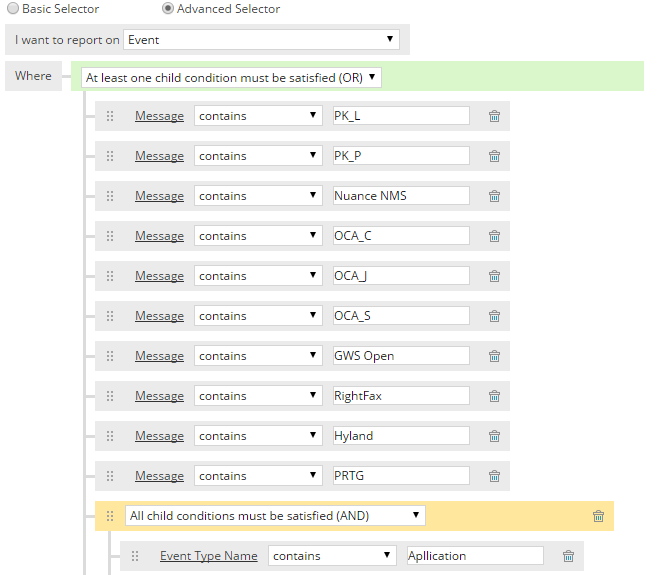Open the OR condition group dropdown
Viewport: 661px width, 575px height.
(231, 78)
